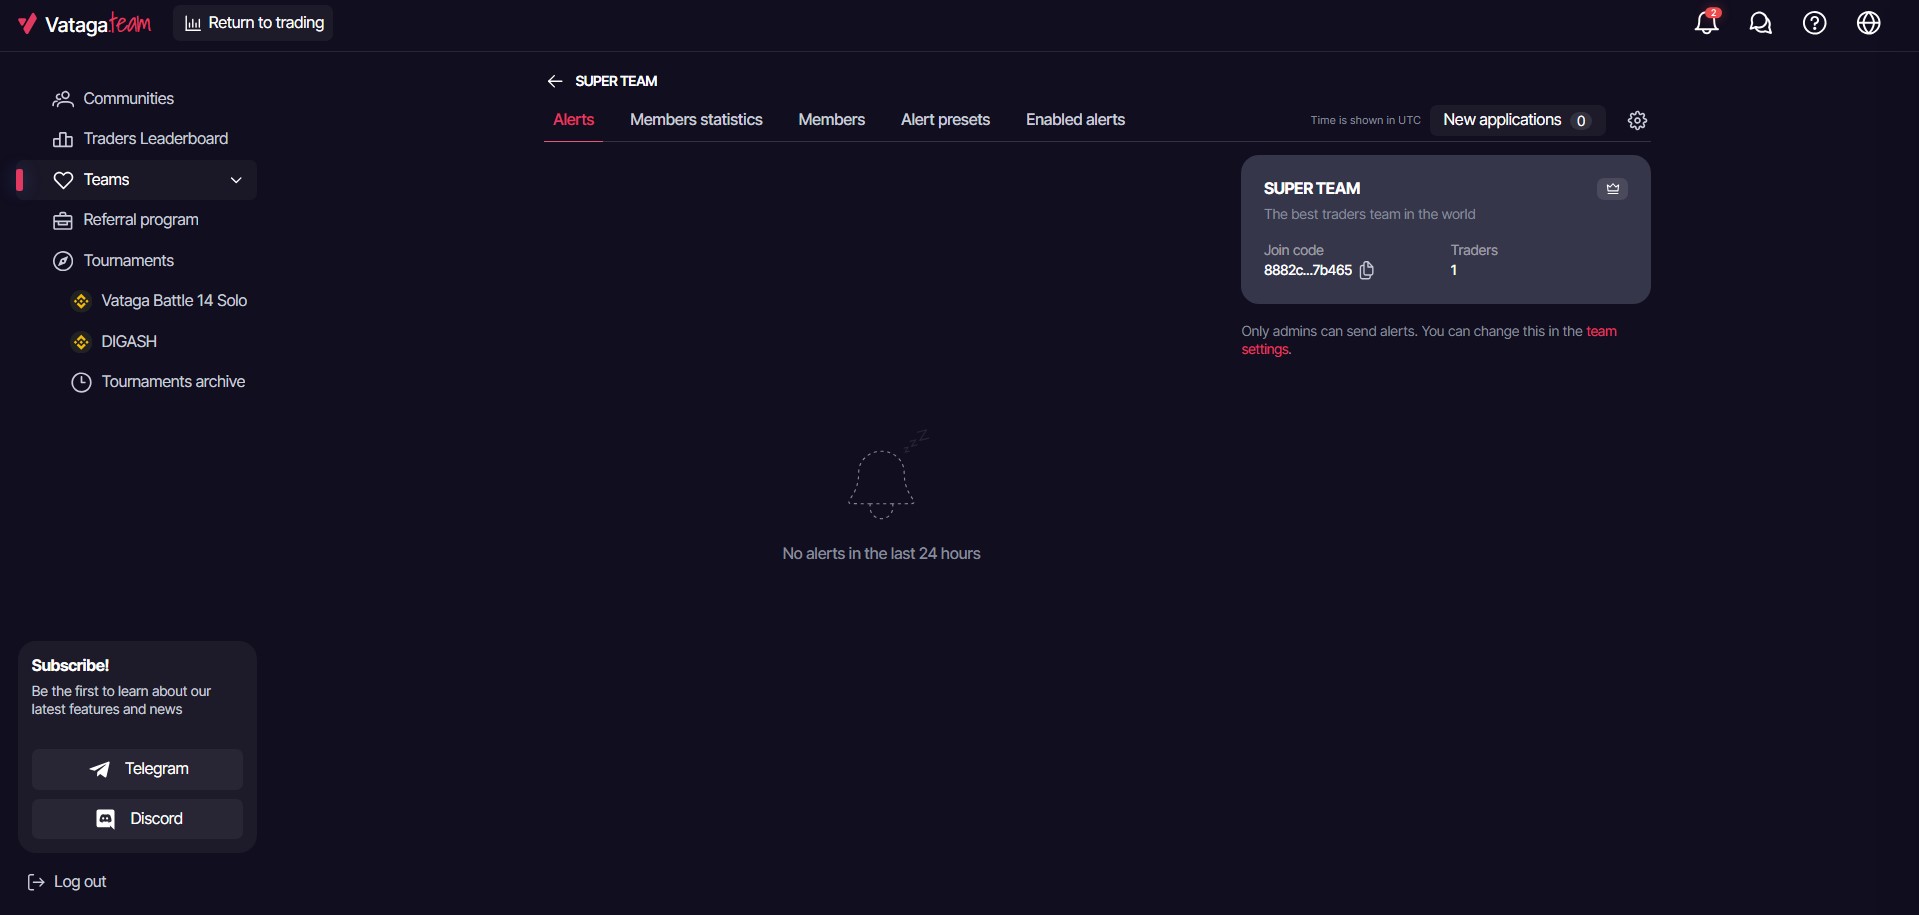Click the Teams heart icon
This screenshot has height=915, width=1919.
coord(63,180)
